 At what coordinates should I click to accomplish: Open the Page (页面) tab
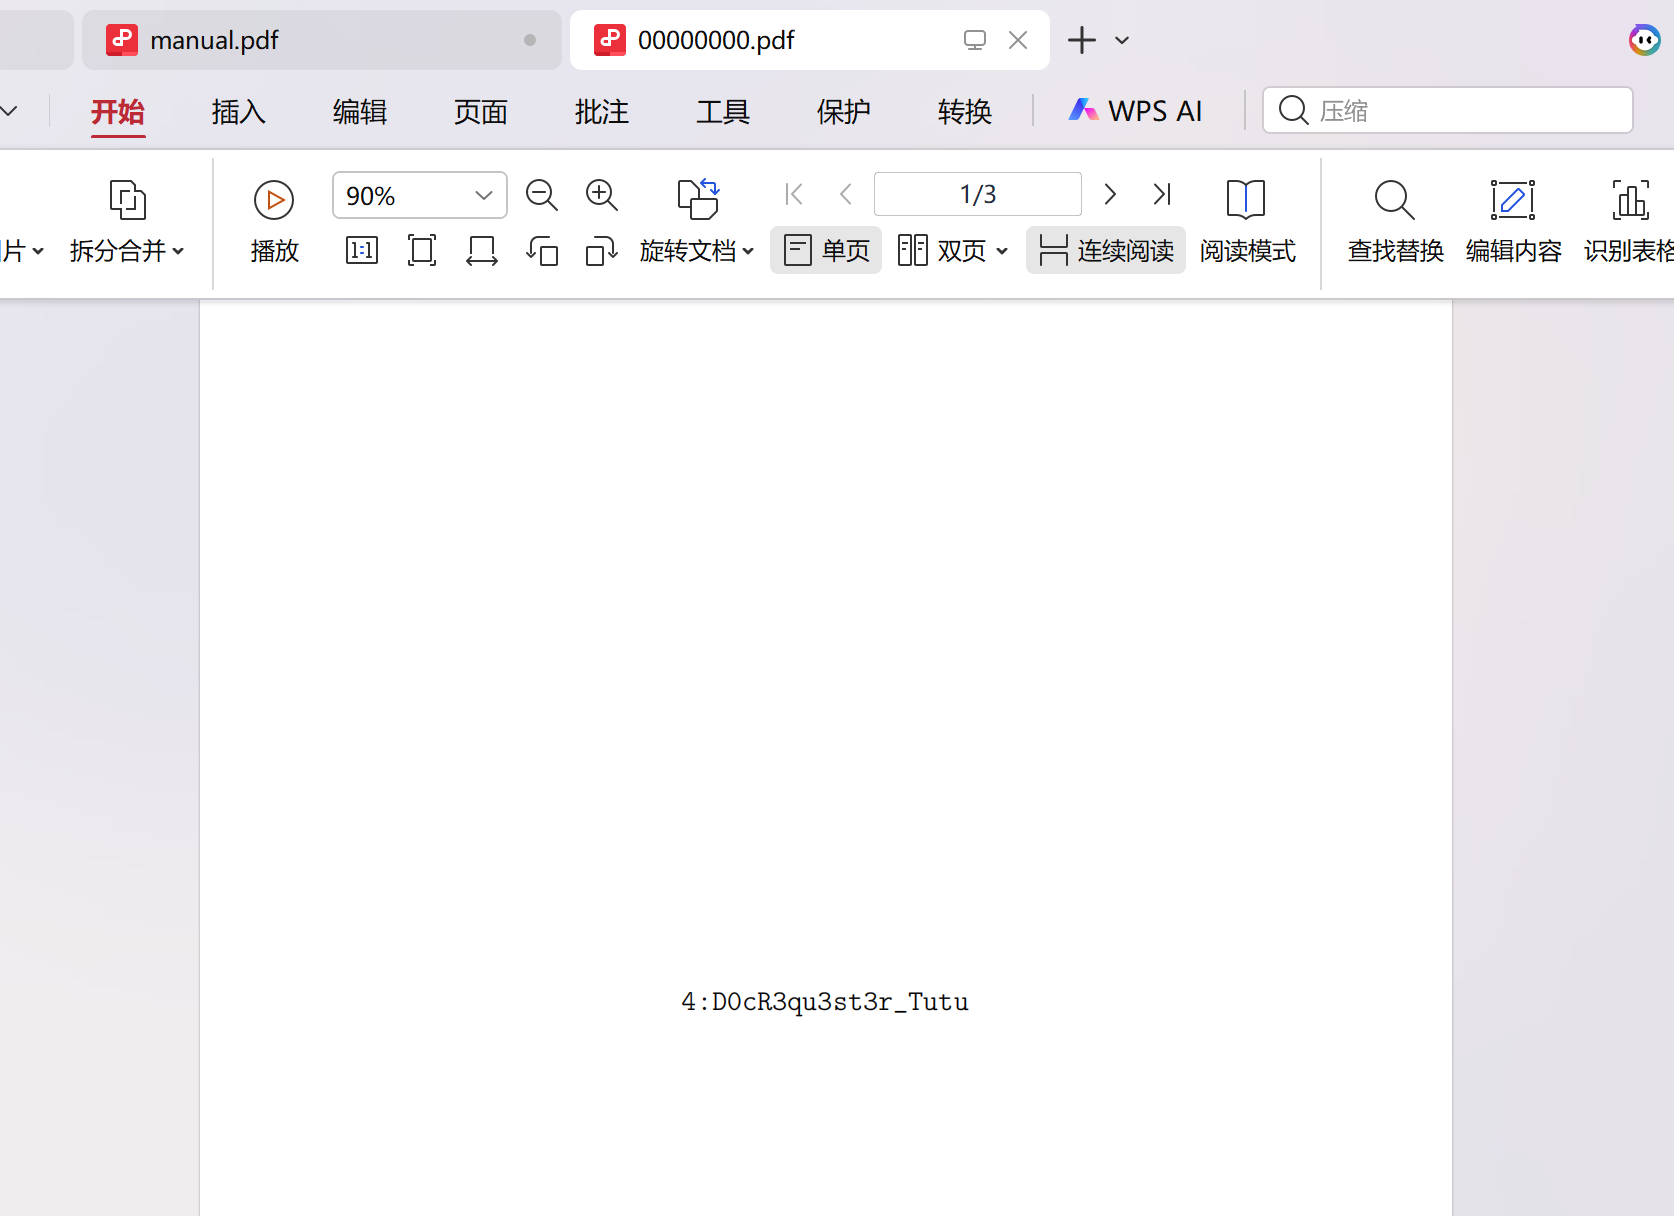pos(481,111)
